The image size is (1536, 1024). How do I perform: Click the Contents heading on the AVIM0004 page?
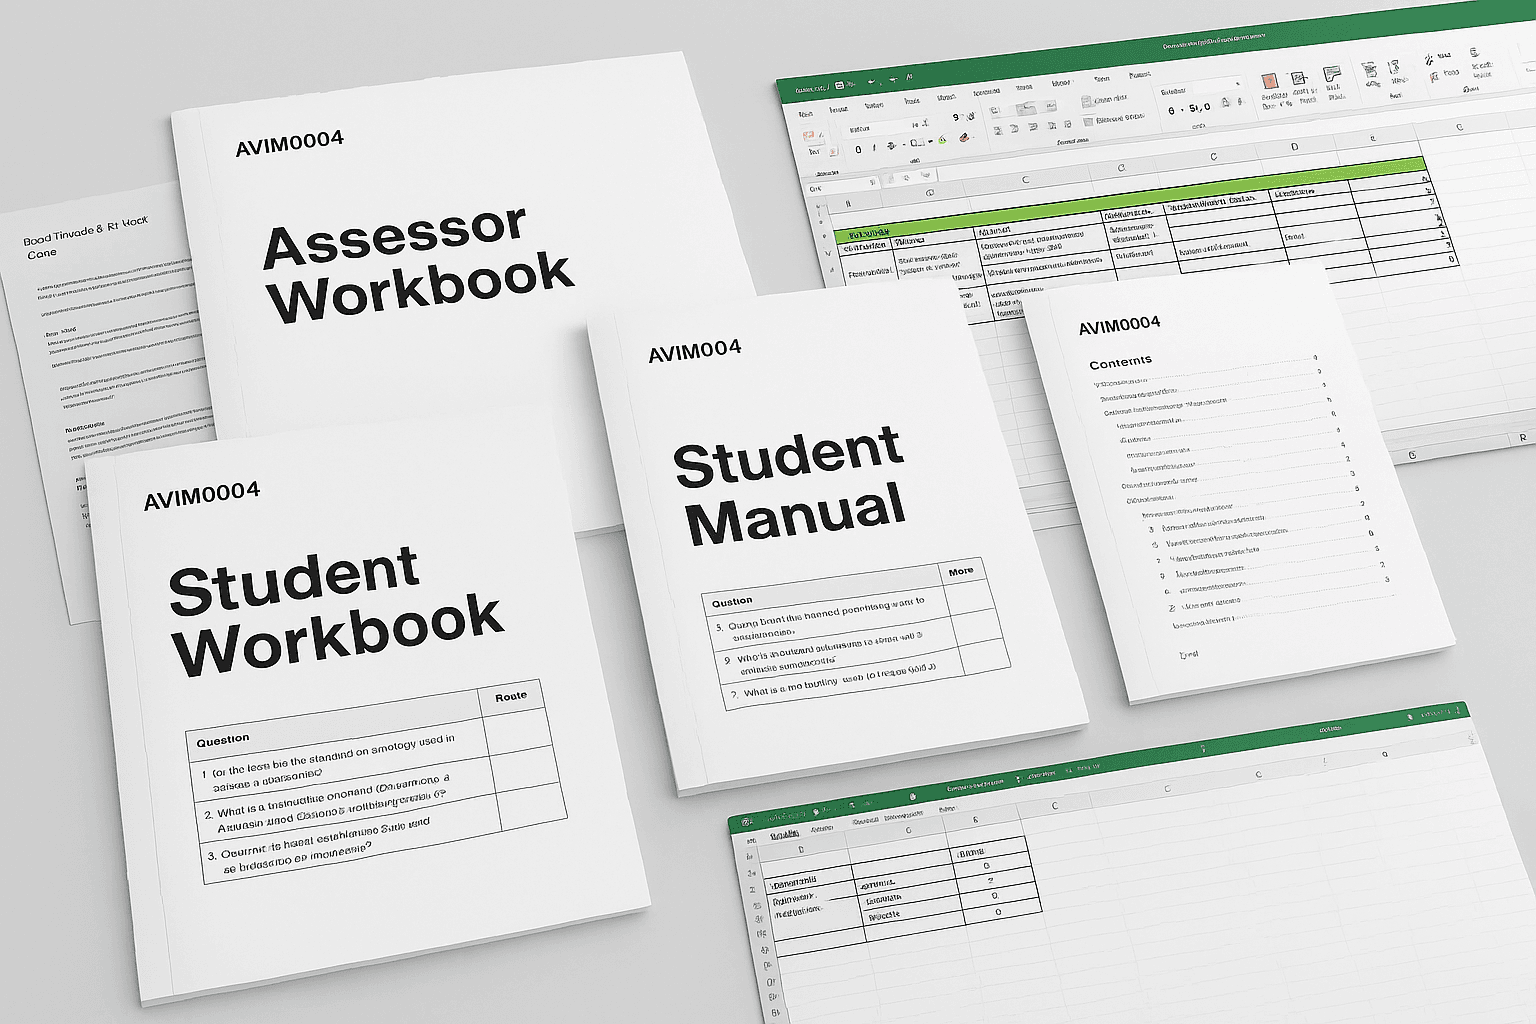coord(1120,362)
